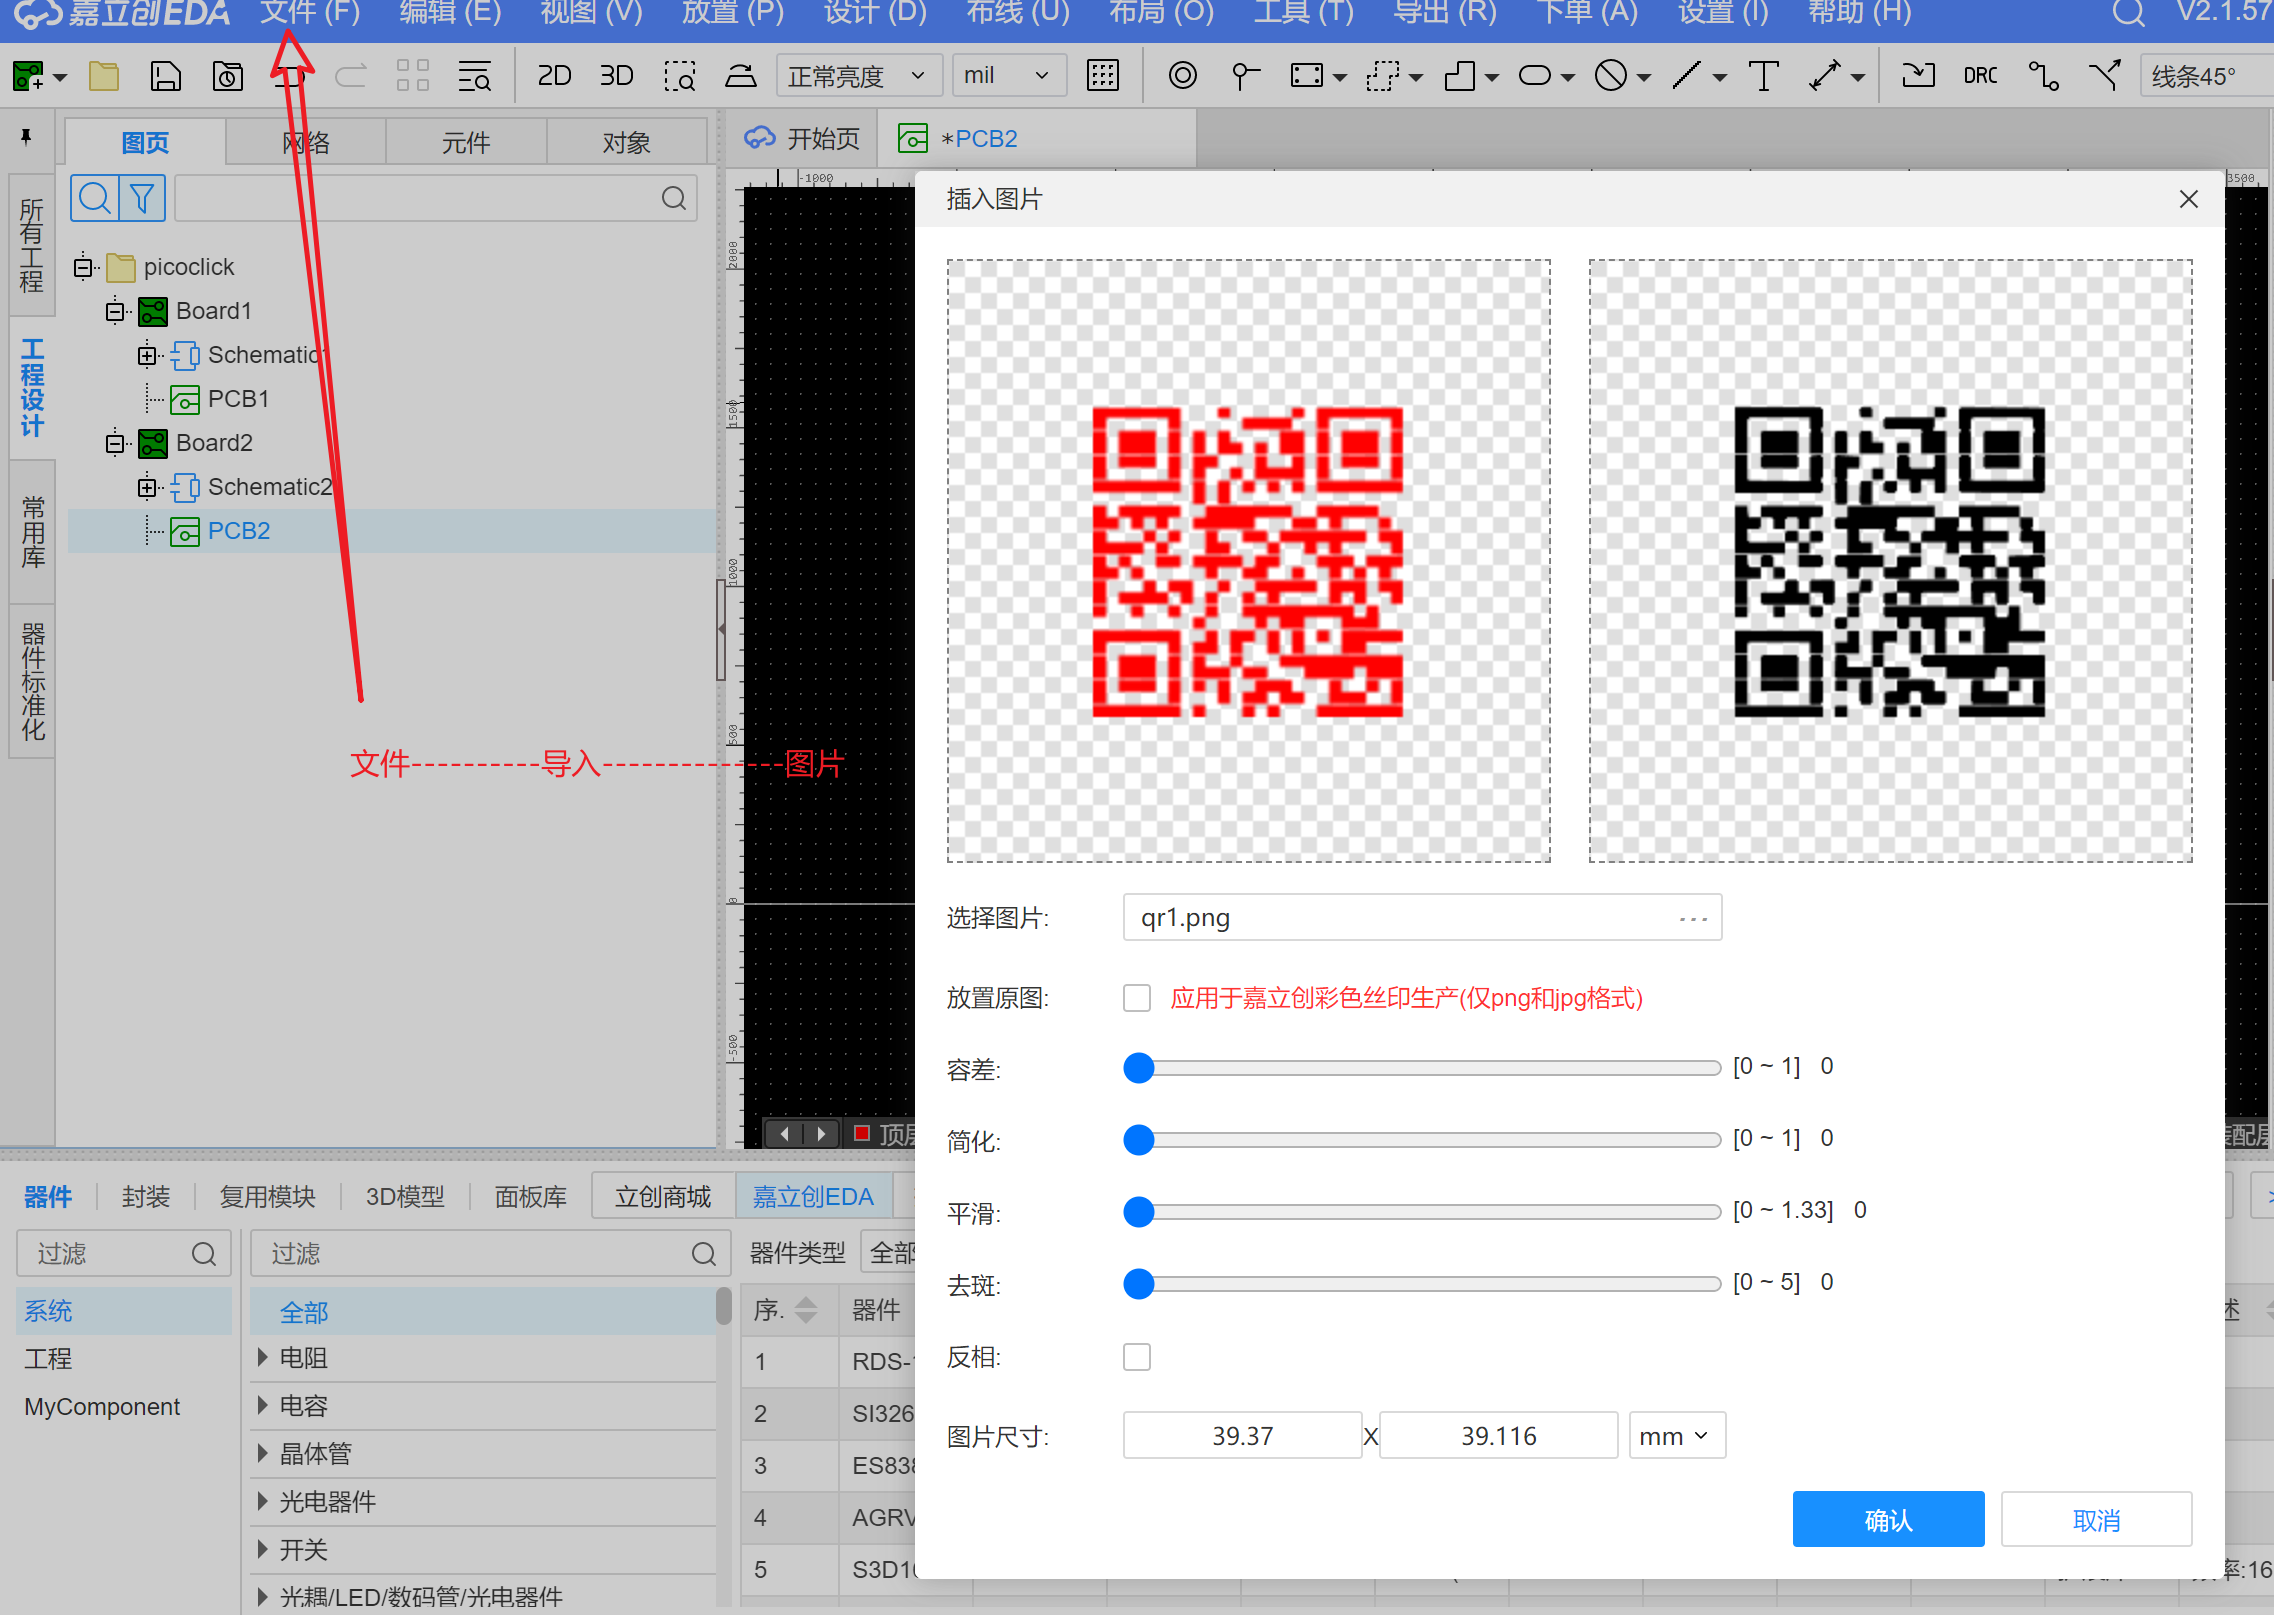Viewport: 2274px width, 1615px height.
Task: Click the 取消 cancel button
Action: (2096, 1519)
